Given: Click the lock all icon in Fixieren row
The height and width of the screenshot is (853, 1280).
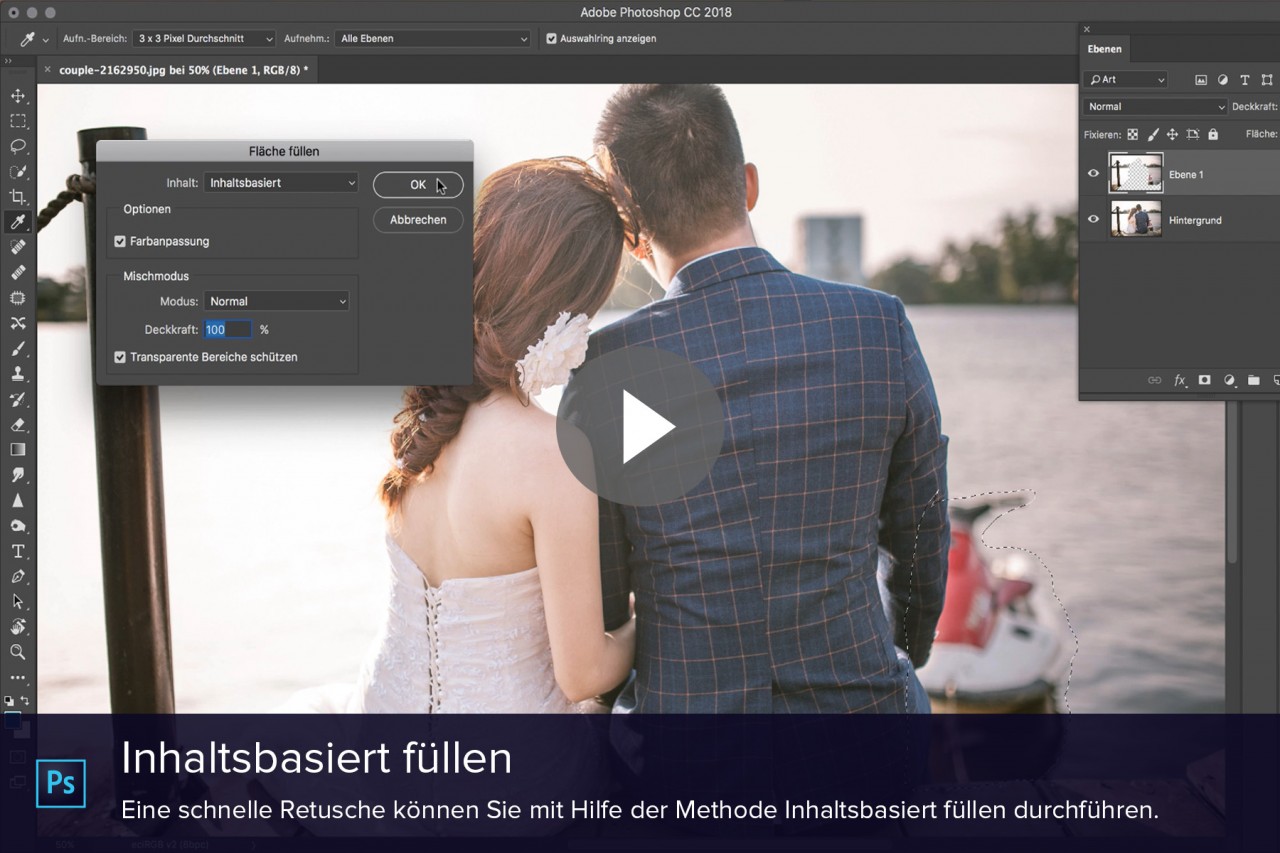Looking at the screenshot, I should tap(1213, 134).
